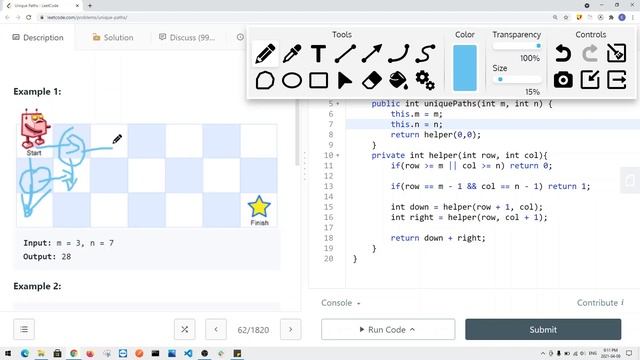Open Visual Studio Code from taskbar

[188, 353]
